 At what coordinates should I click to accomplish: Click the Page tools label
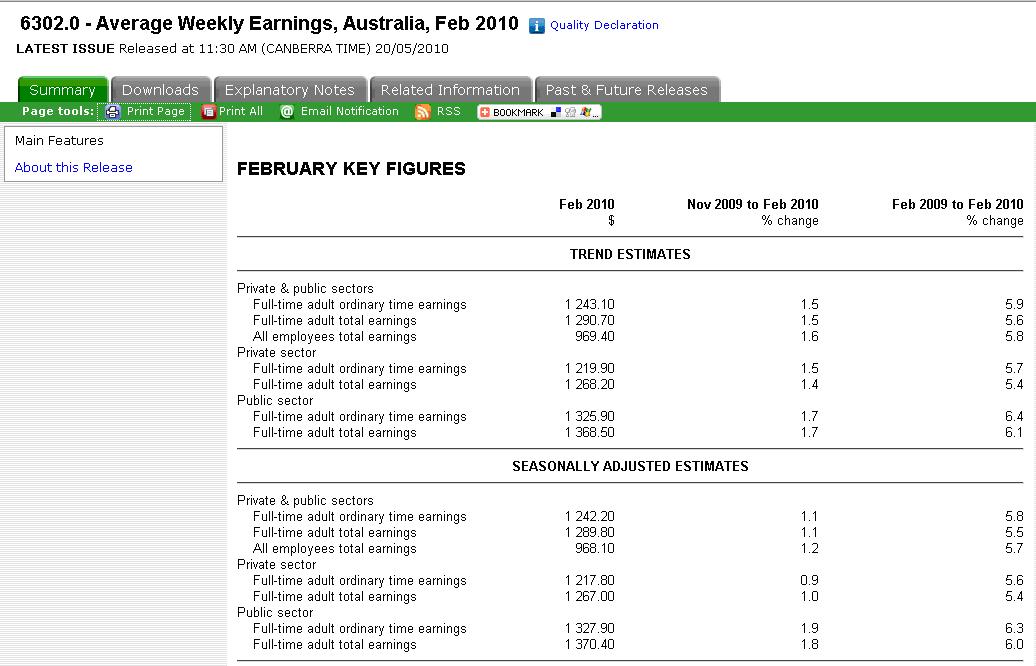[x=58, y=111]
